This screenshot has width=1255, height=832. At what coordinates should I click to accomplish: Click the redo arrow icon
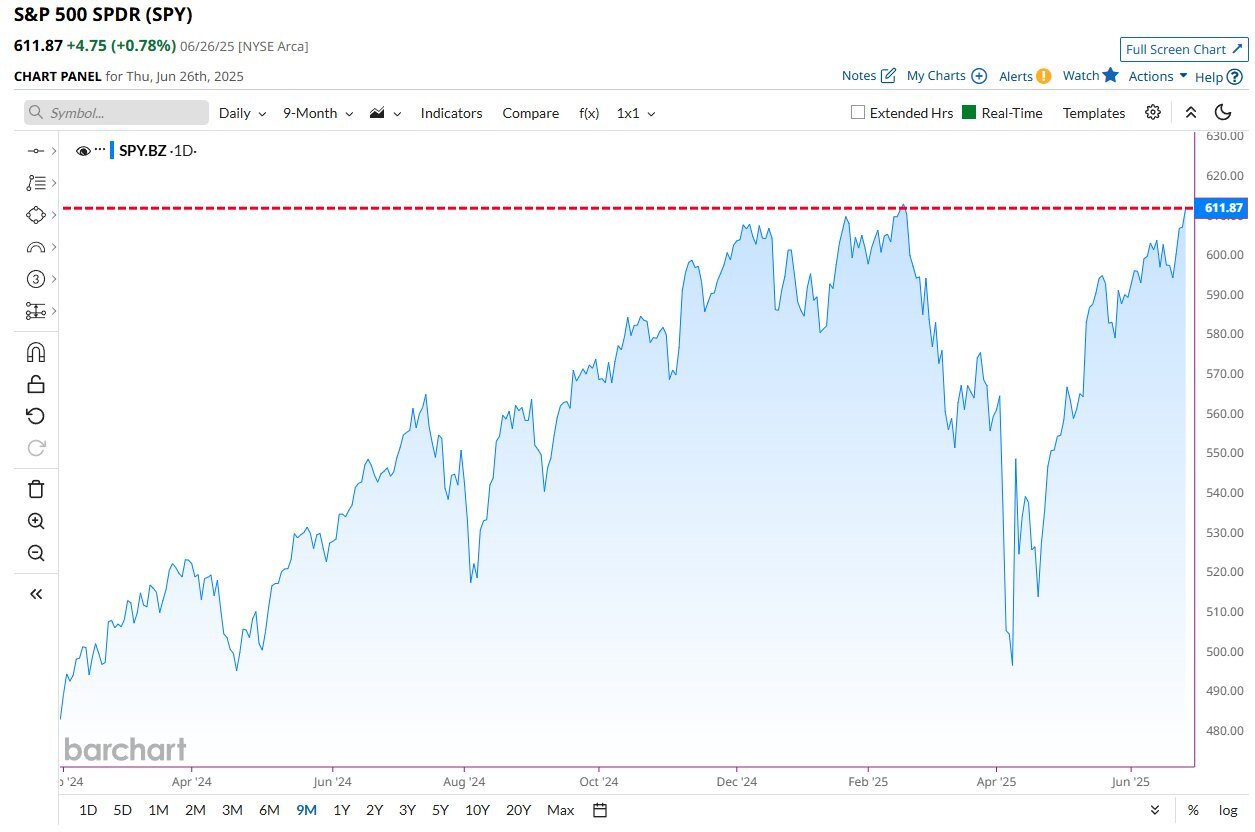[36, 448]
